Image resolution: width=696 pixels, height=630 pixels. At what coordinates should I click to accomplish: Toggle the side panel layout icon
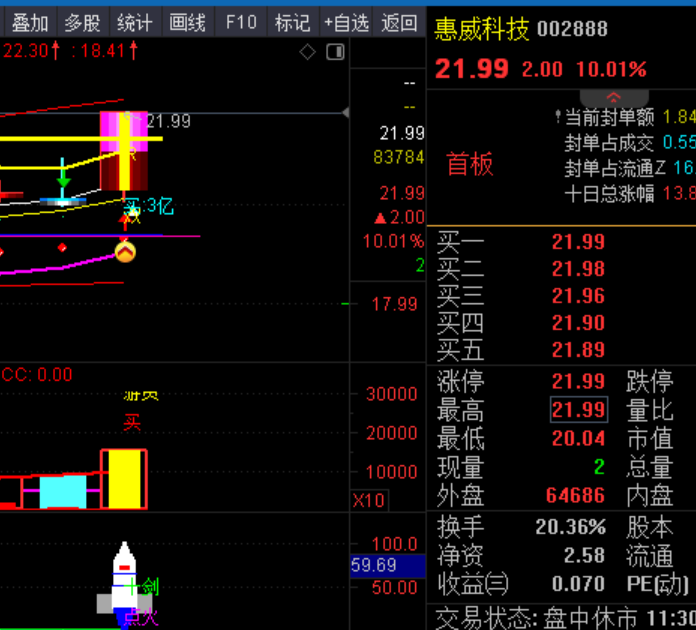tap(335, 52)
